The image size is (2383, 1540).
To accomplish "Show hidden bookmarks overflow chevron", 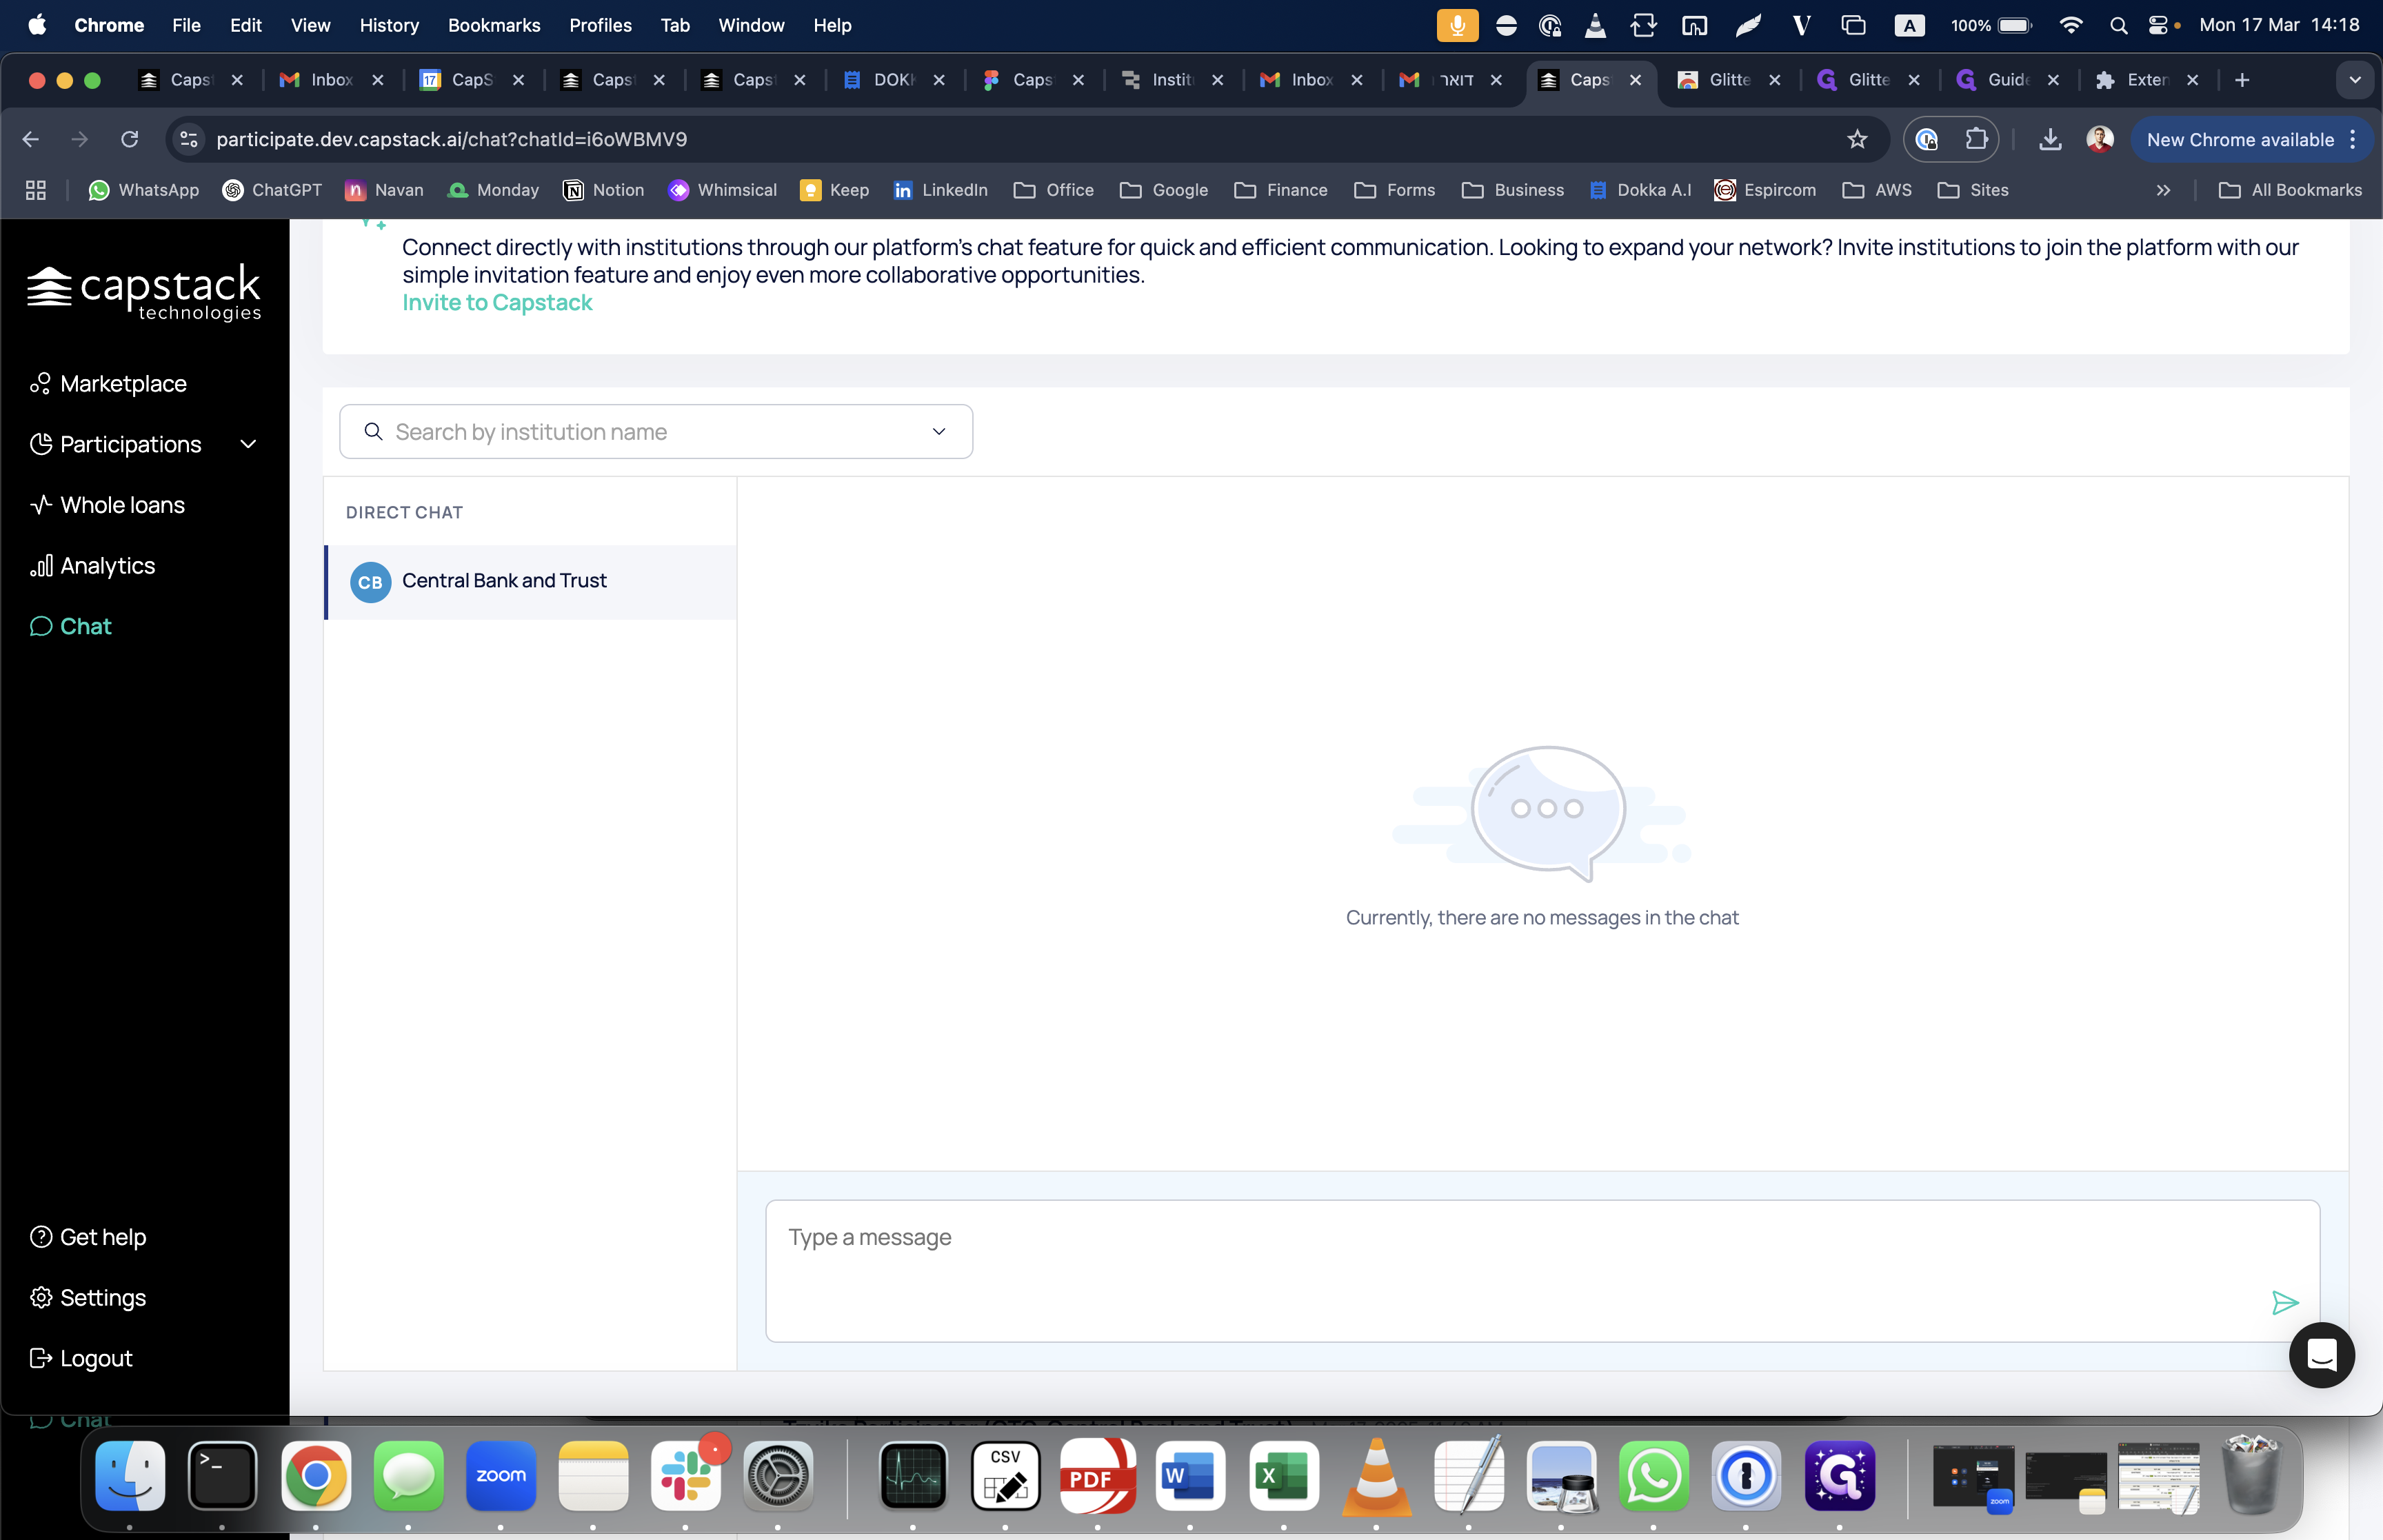I will pos(2163,190).
